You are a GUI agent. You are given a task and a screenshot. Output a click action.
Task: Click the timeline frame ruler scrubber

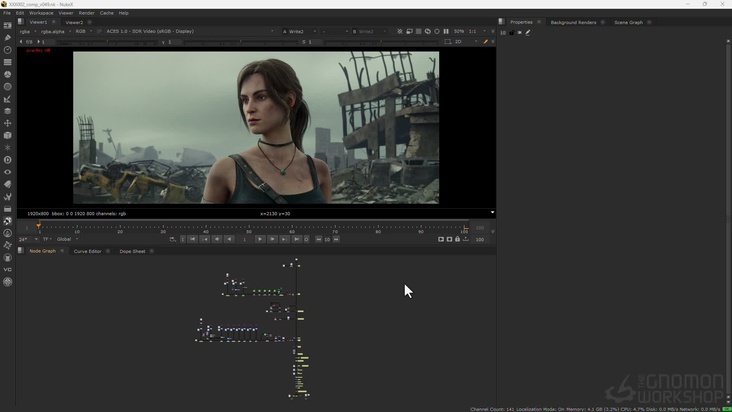point(250,228)
